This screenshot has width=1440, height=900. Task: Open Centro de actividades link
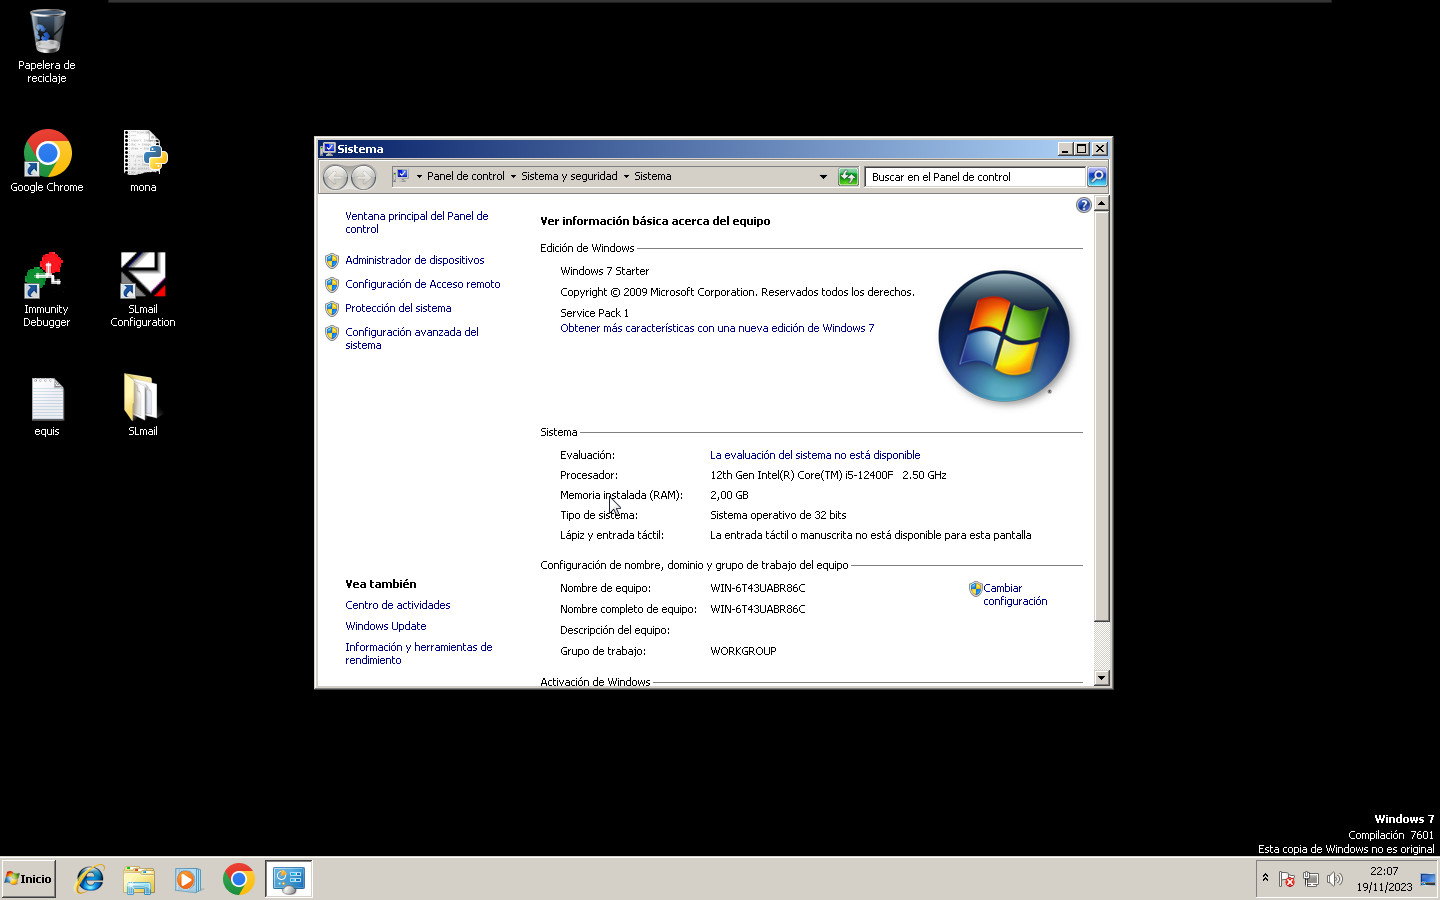398,605
